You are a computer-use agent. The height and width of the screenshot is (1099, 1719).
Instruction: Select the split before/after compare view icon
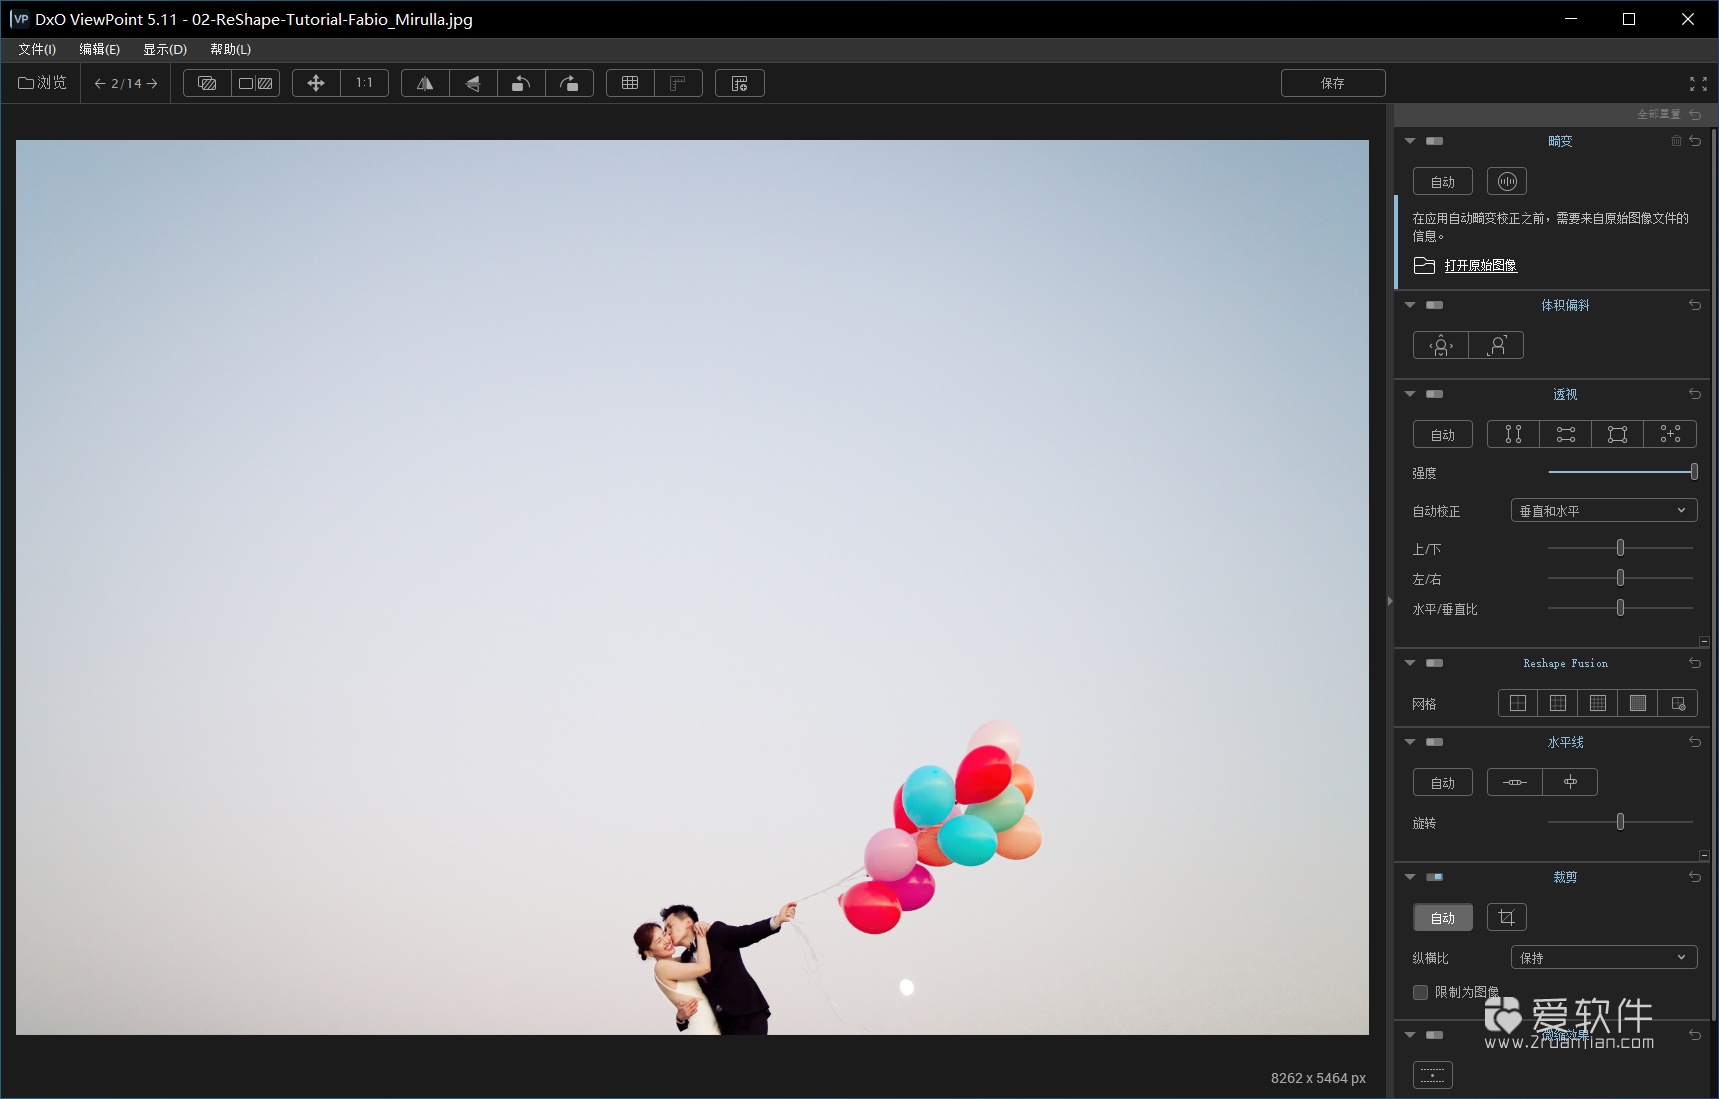(x=256, y=84)
